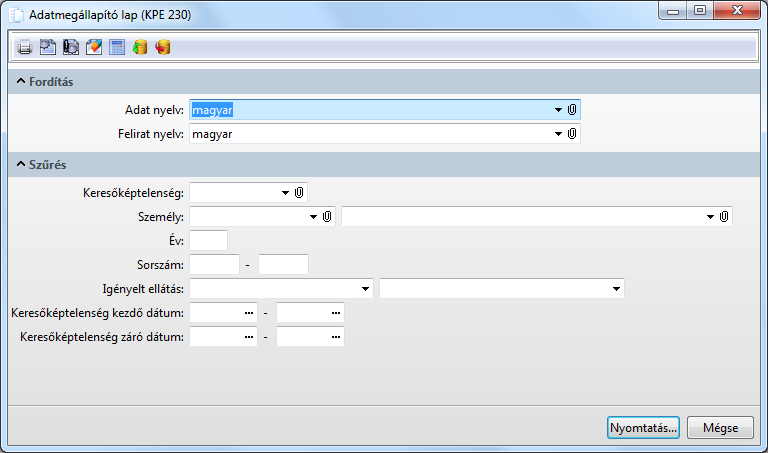Open date picker for first záró dátum field

click(249, 336)
